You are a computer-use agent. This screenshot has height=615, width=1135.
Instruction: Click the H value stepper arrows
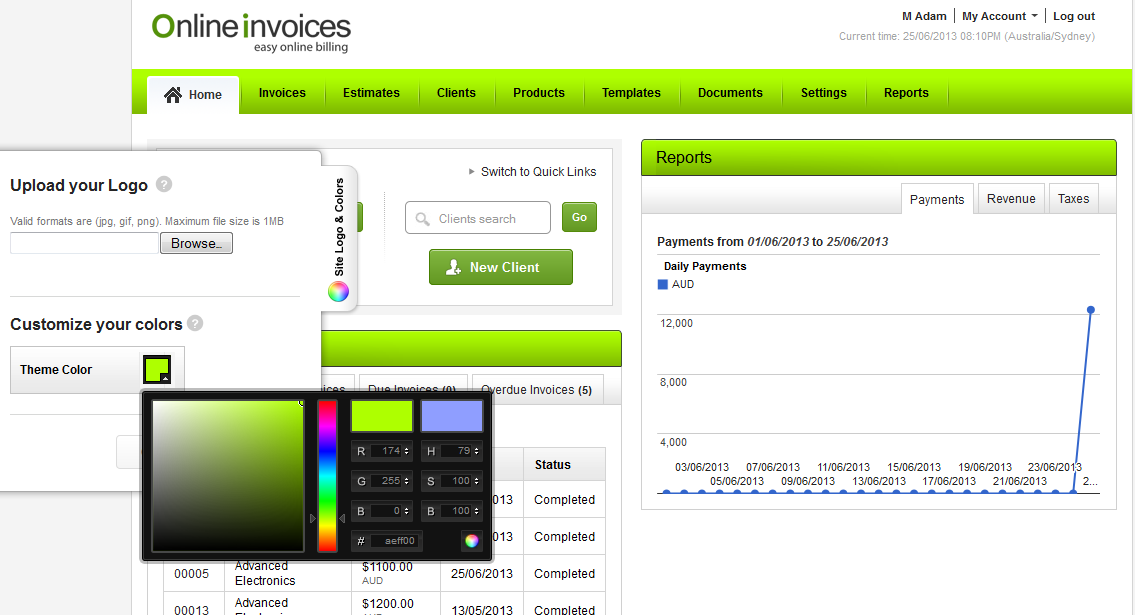(x=476, y=452)
